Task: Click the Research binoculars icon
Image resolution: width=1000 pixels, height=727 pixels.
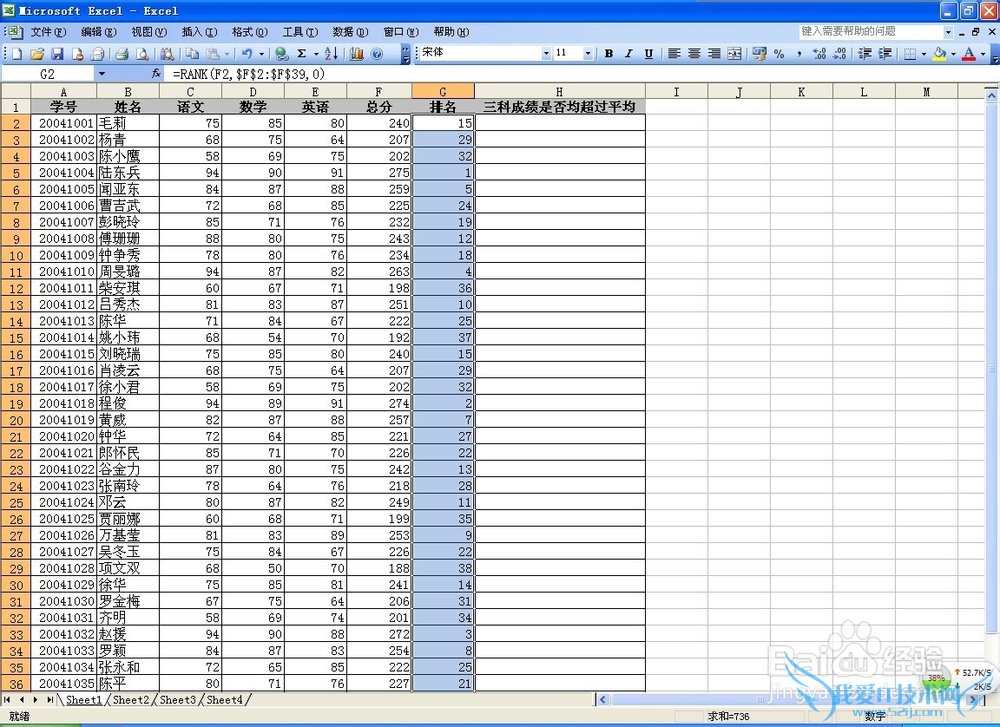Action: point(168,54)
